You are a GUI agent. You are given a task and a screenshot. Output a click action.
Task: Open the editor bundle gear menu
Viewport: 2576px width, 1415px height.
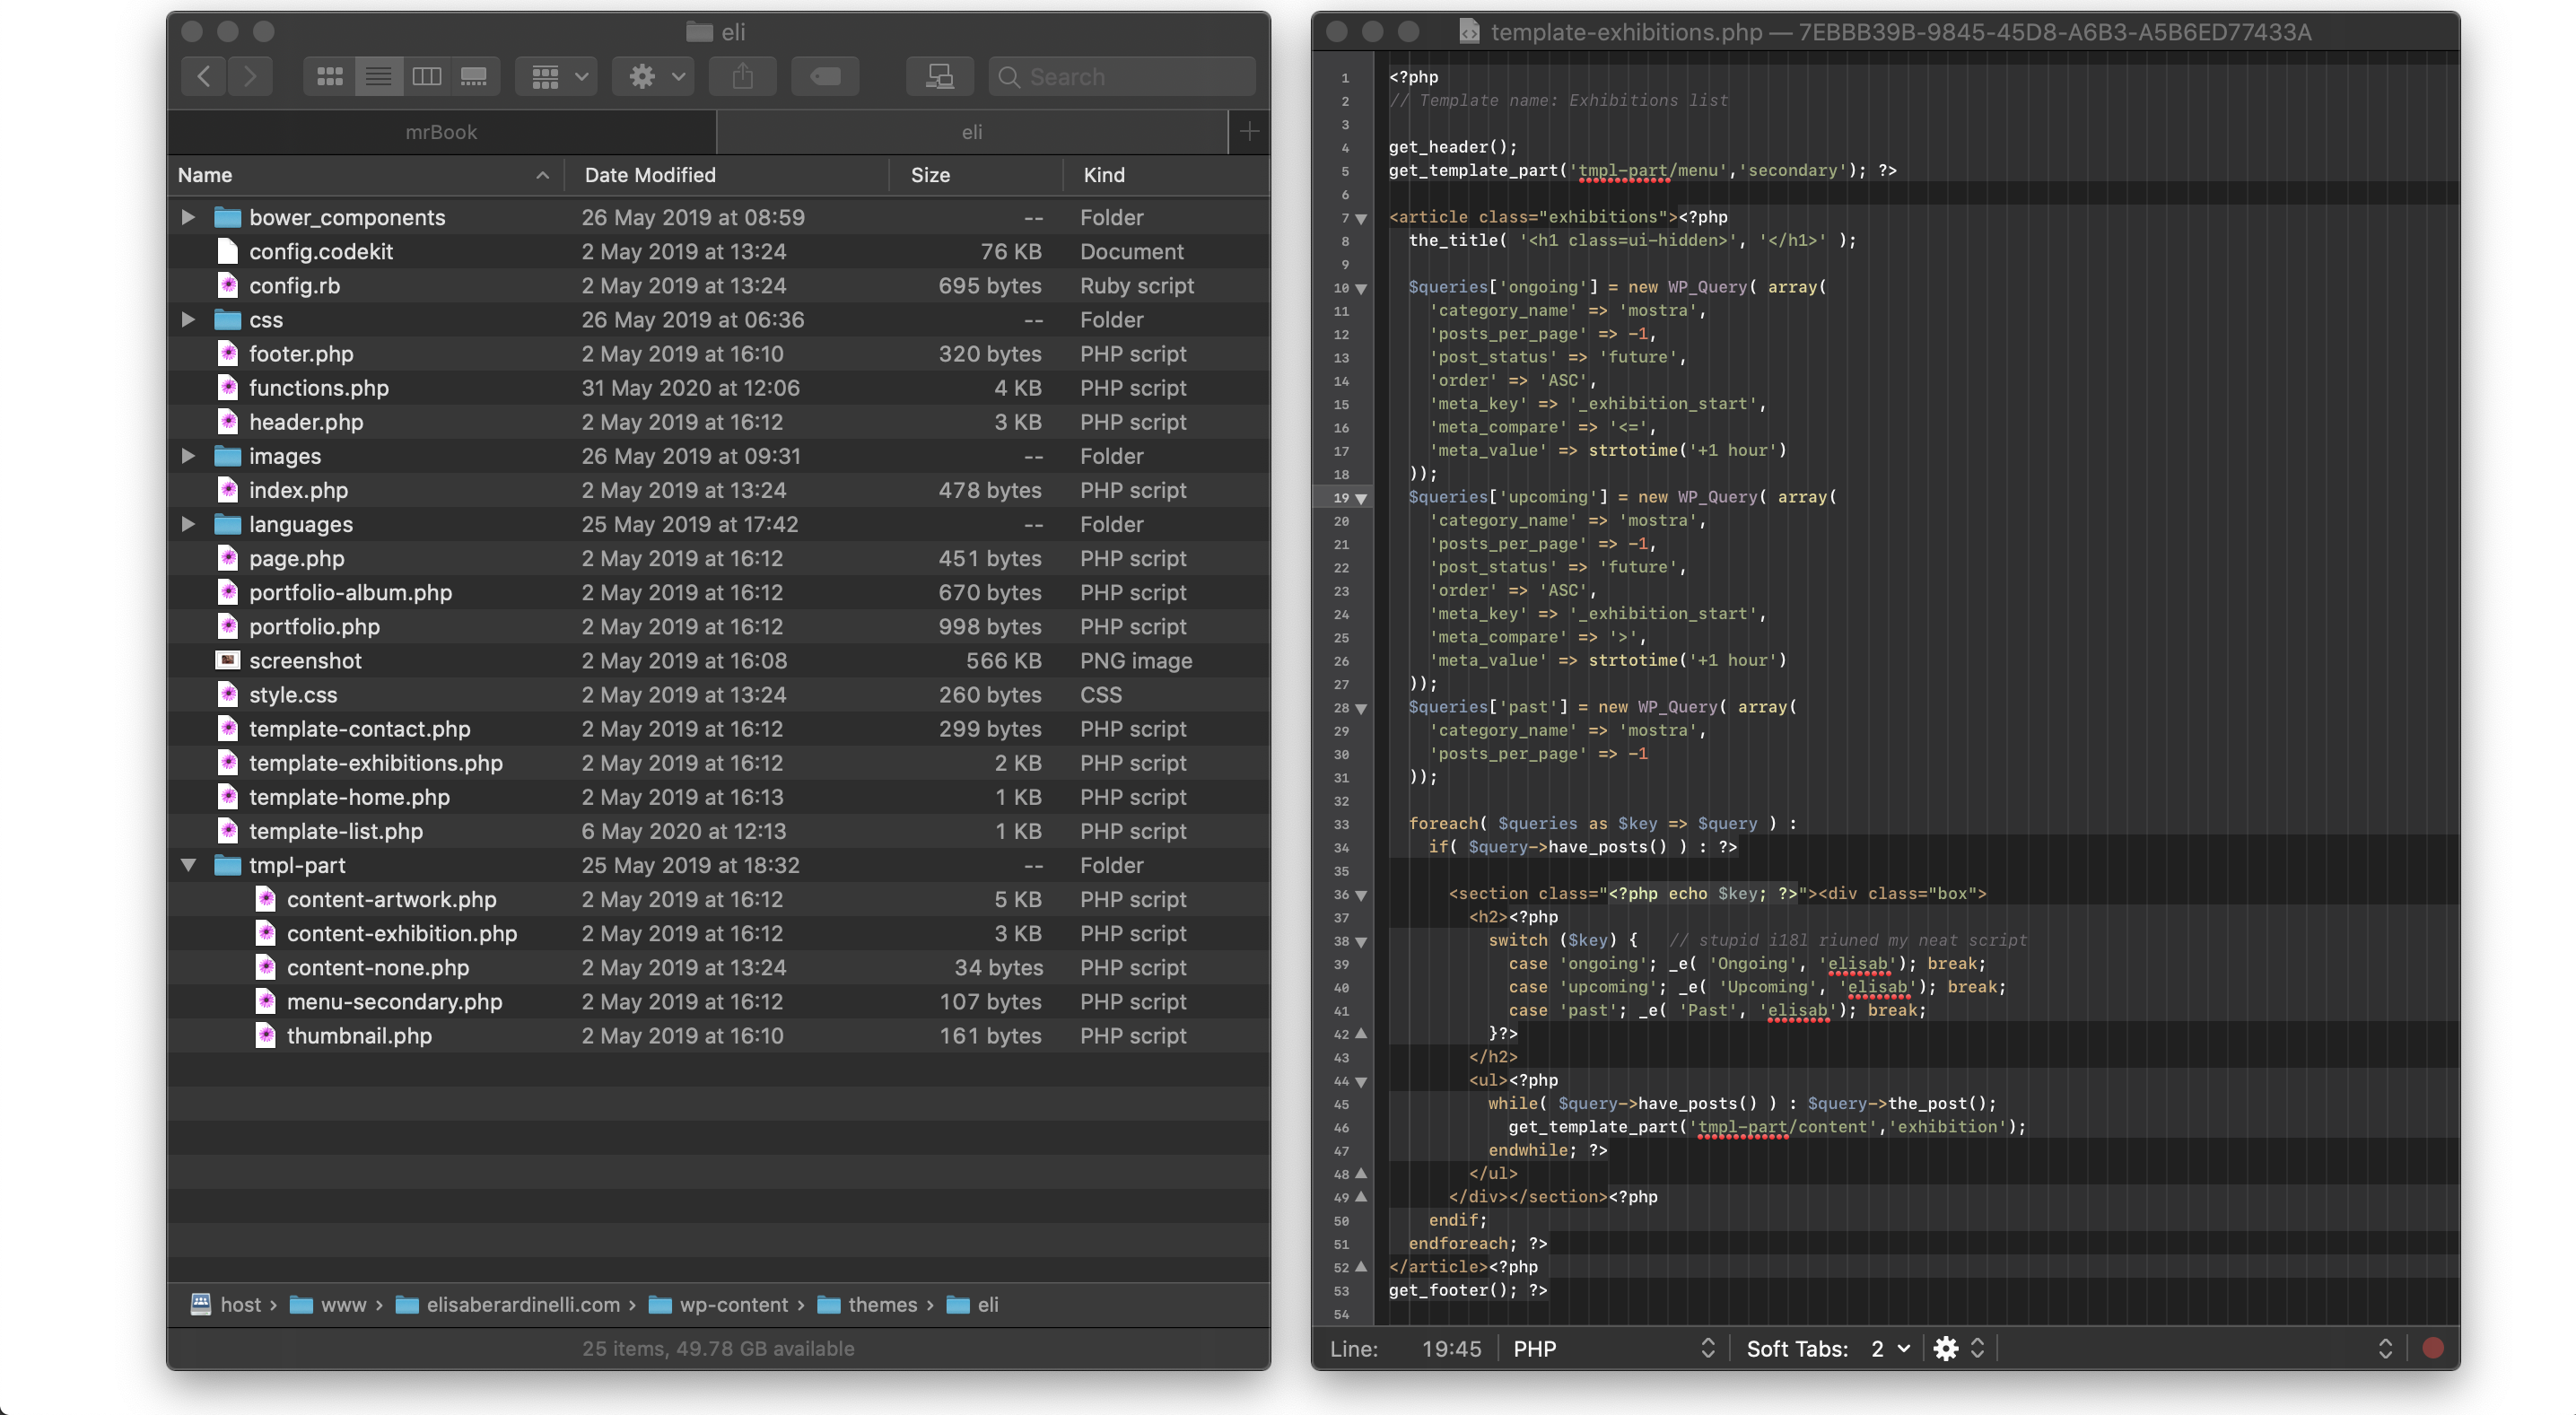1957,1348
